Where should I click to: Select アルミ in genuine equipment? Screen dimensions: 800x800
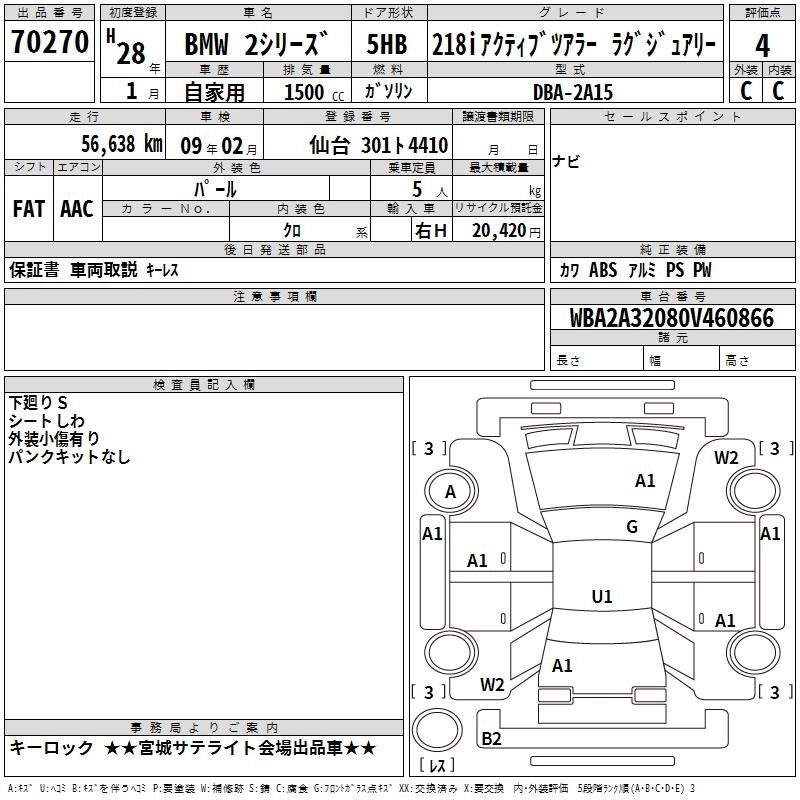[x=642, y=270]
